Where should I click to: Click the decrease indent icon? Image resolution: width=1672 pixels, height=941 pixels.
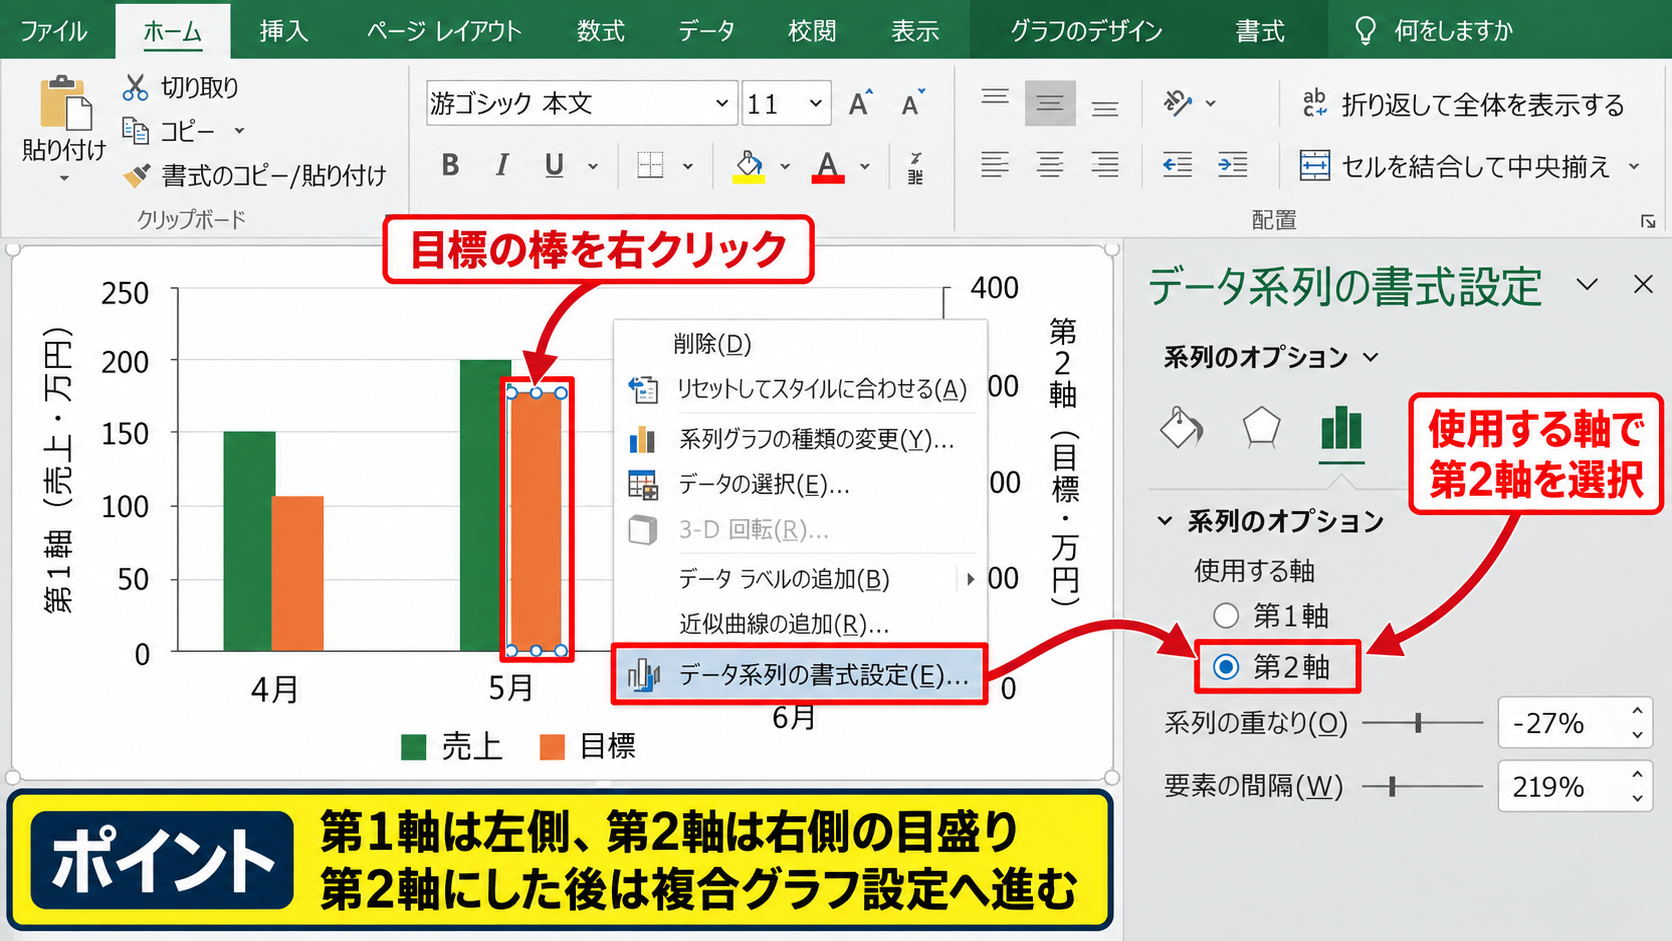1177,165
